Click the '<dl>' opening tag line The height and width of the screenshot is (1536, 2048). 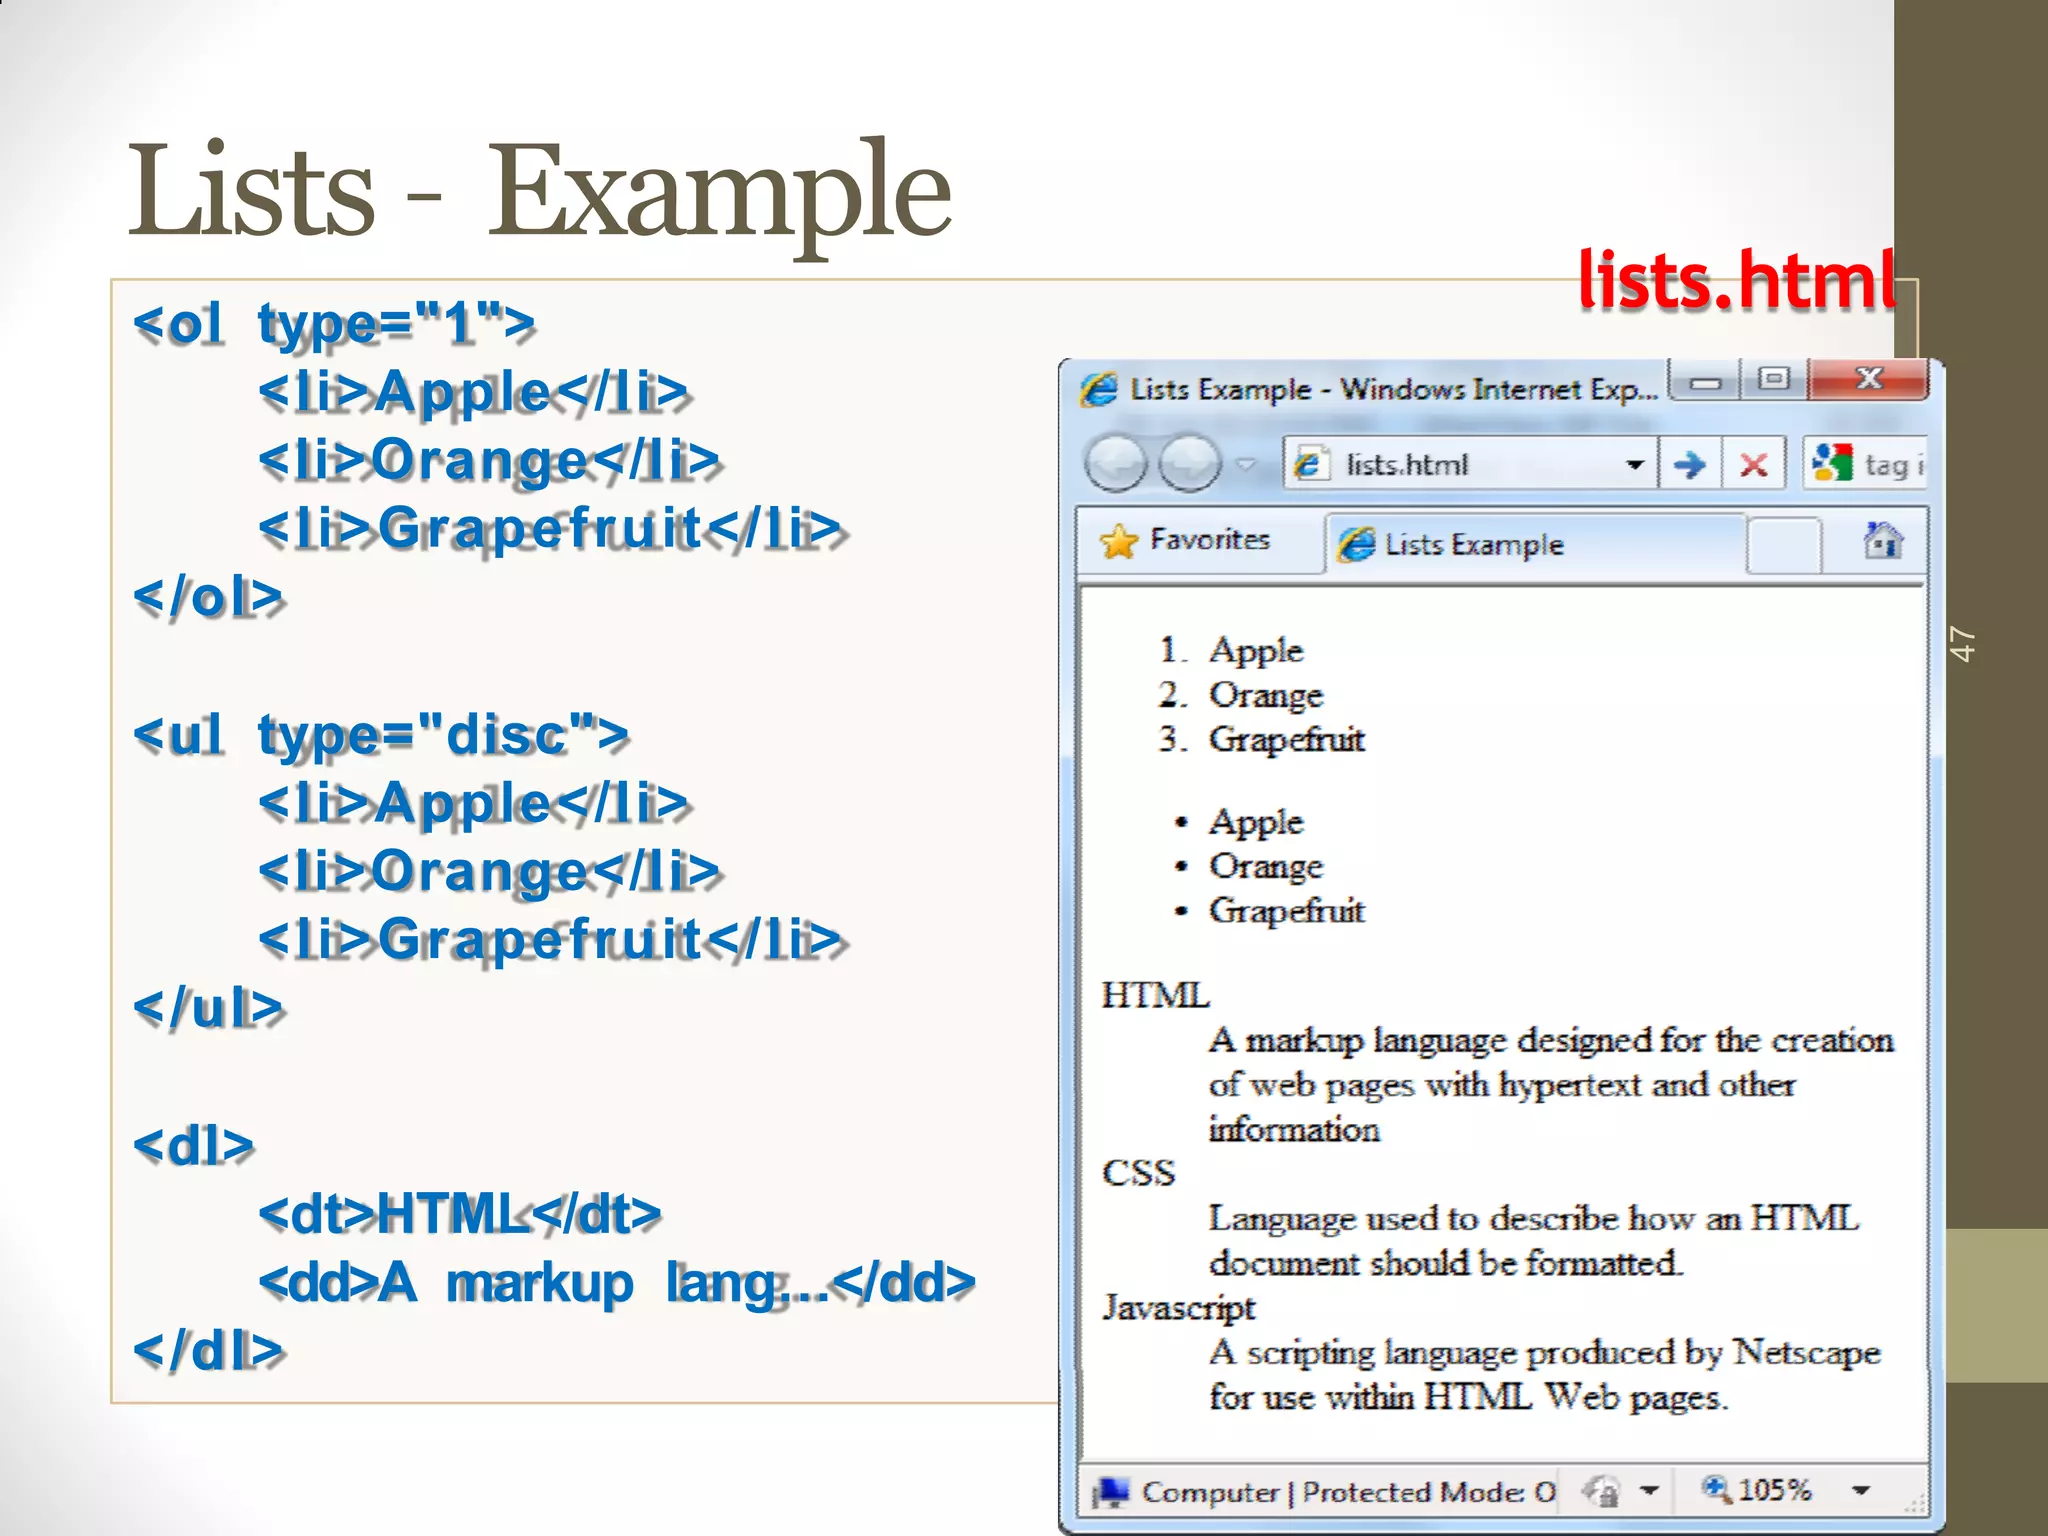click(x=194, y=1146)
